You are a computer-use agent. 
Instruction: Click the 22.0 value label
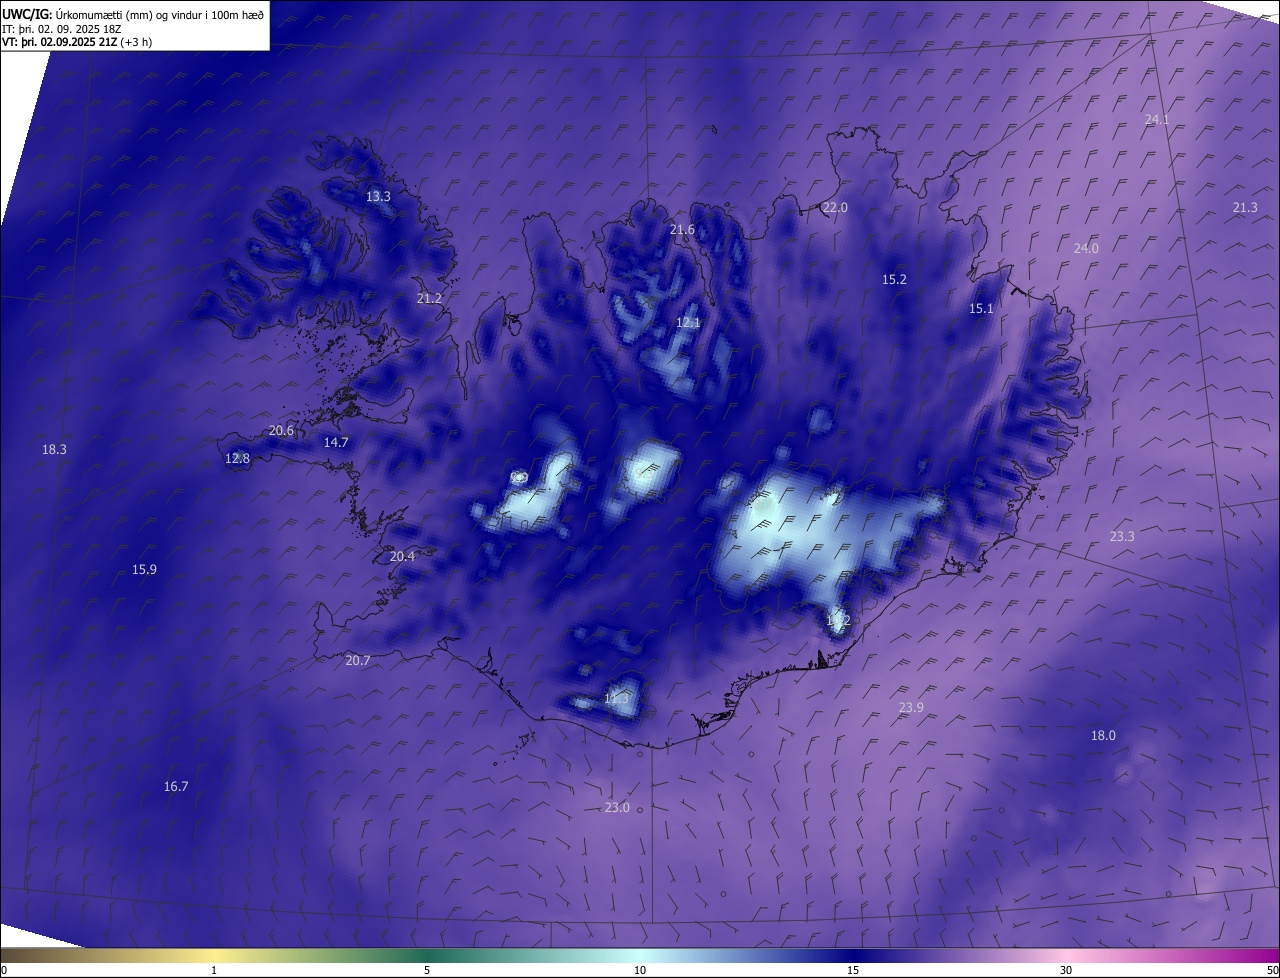click(835, 207)
